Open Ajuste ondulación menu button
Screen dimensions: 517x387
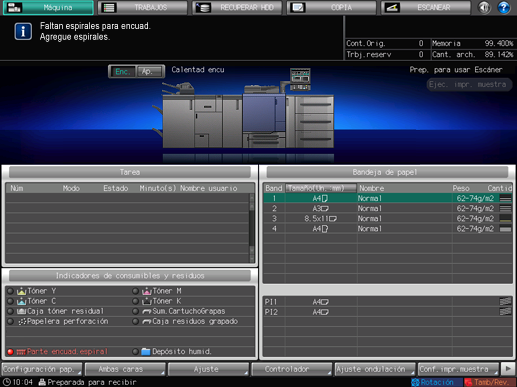pos(375,369)
